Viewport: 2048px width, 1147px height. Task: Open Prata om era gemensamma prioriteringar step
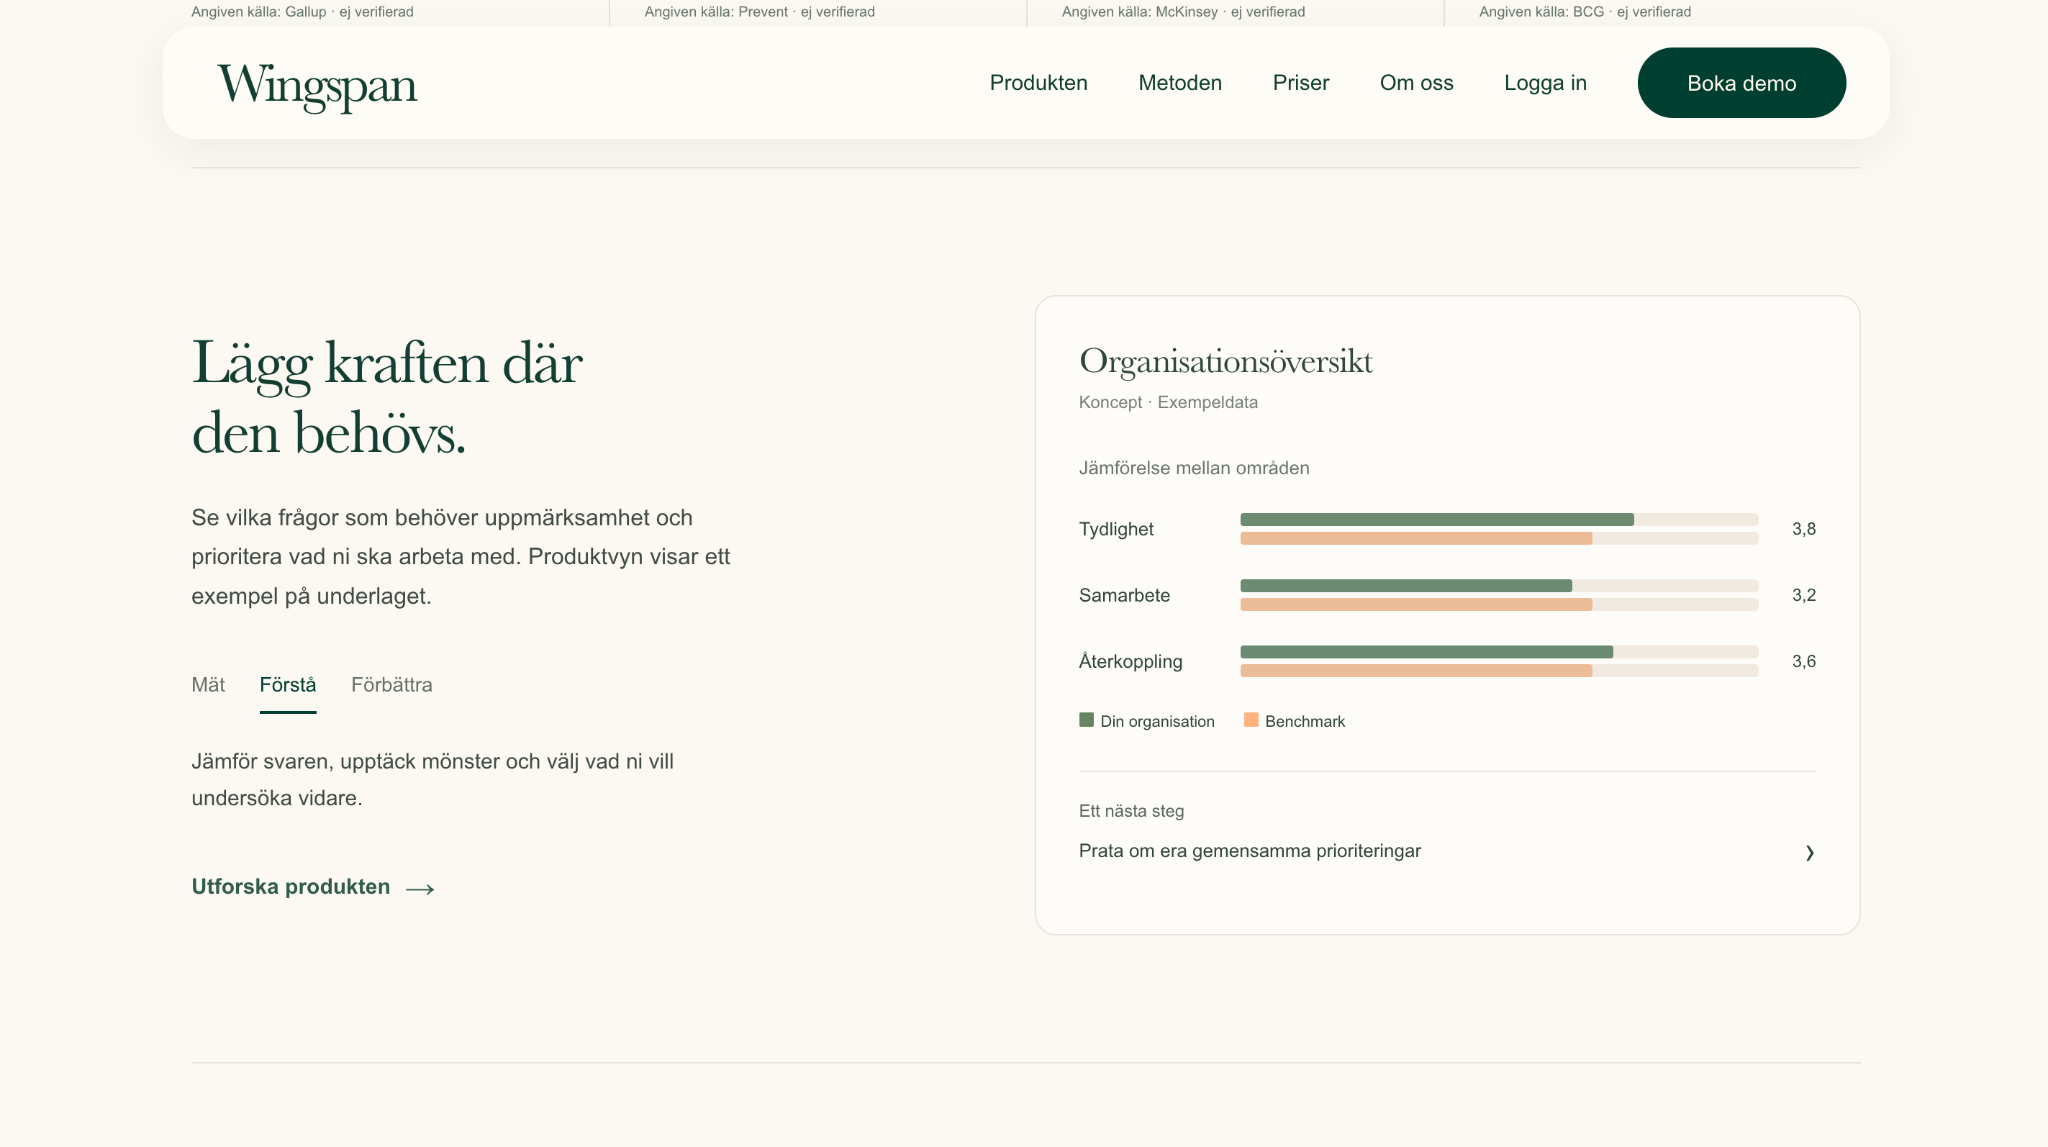[1447, 851]
